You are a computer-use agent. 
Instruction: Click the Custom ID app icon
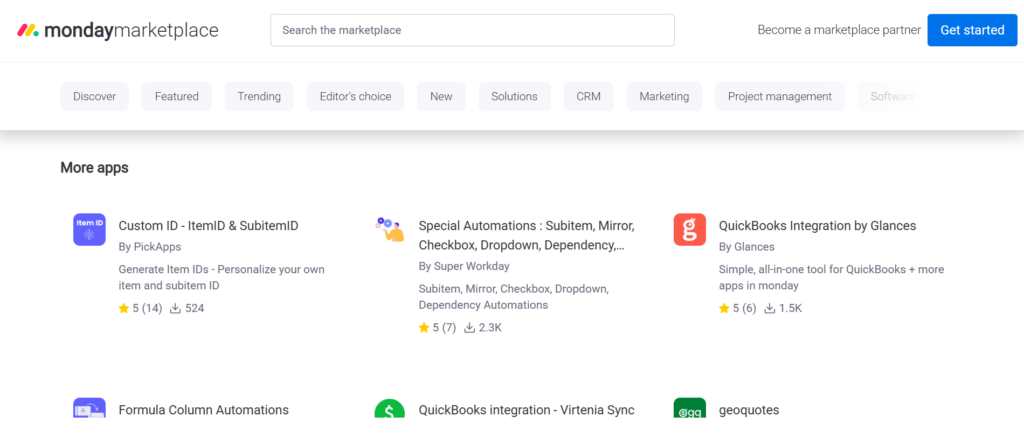pos(89,229)
